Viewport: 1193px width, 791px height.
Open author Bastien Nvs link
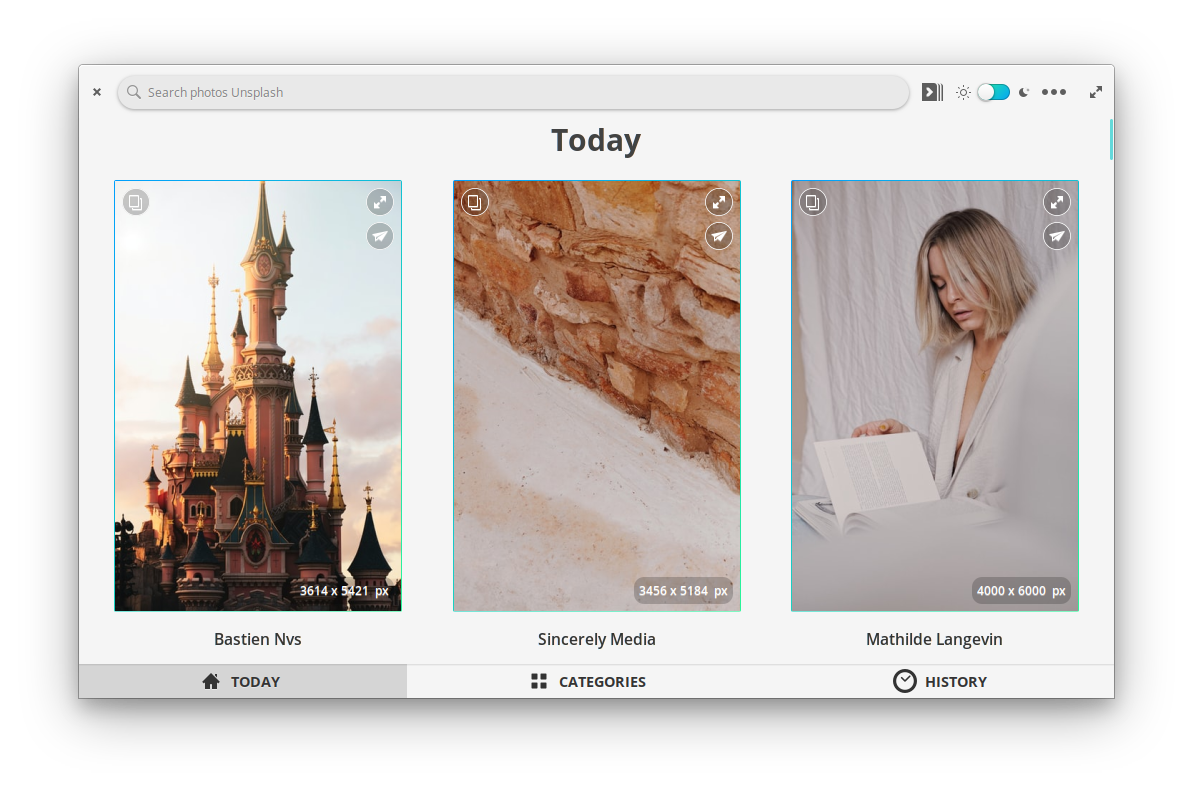(x=258, y=639)
